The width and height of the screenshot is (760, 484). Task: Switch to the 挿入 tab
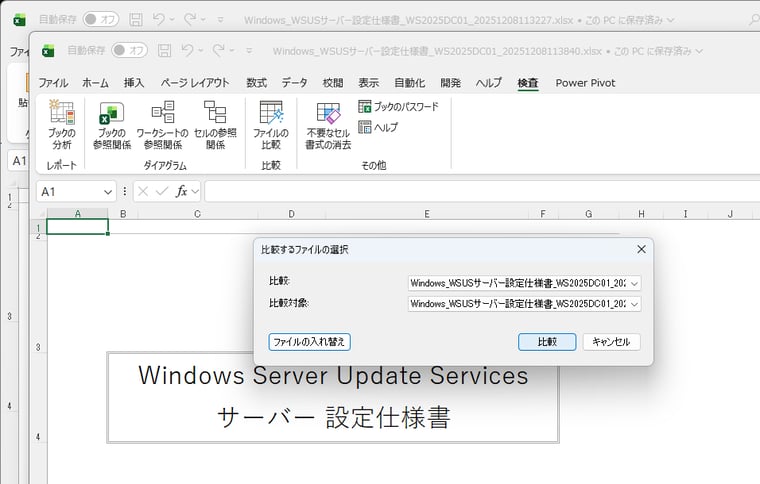tap(134, 83)
